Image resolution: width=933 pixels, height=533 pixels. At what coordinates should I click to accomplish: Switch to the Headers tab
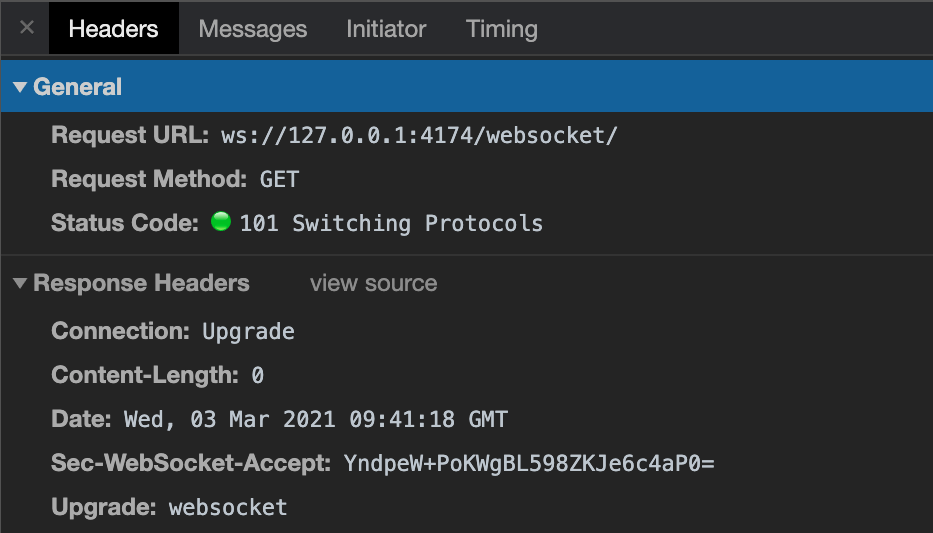113,29
